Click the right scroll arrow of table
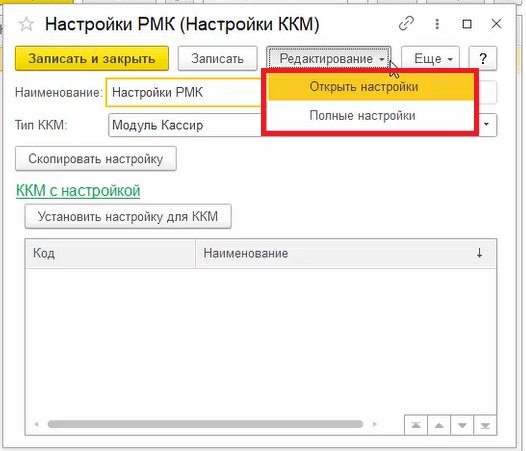This screenshot has width=526, height=451. 375,424
